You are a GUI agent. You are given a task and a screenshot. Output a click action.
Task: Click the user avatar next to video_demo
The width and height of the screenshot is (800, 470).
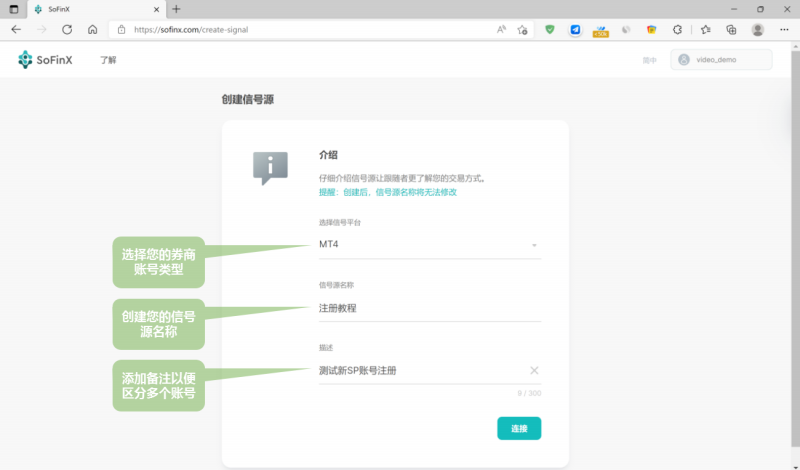coord(684,60)
